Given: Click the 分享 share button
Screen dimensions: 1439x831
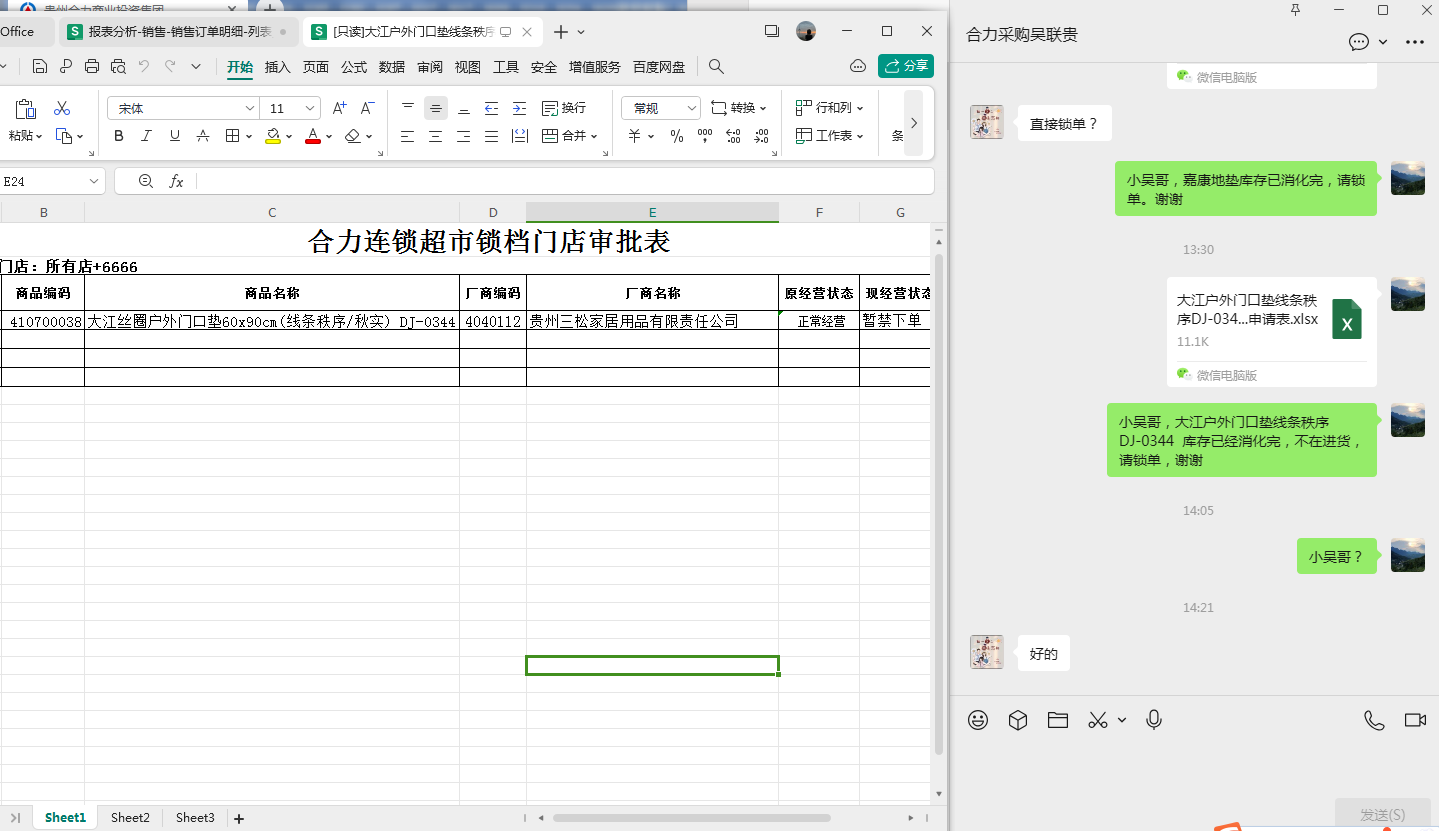Looking at the screenshot, I should (x=906, y=66).
